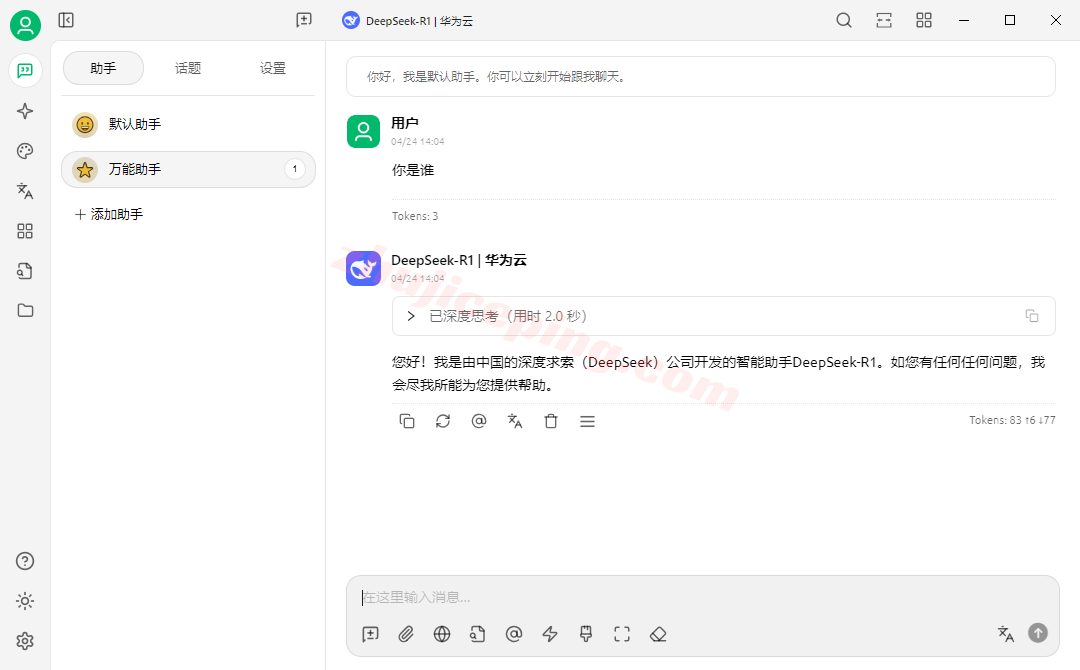Open the files folder sidebar icon
Screen dimensions: 1080x670
click(x=25, y=311)
